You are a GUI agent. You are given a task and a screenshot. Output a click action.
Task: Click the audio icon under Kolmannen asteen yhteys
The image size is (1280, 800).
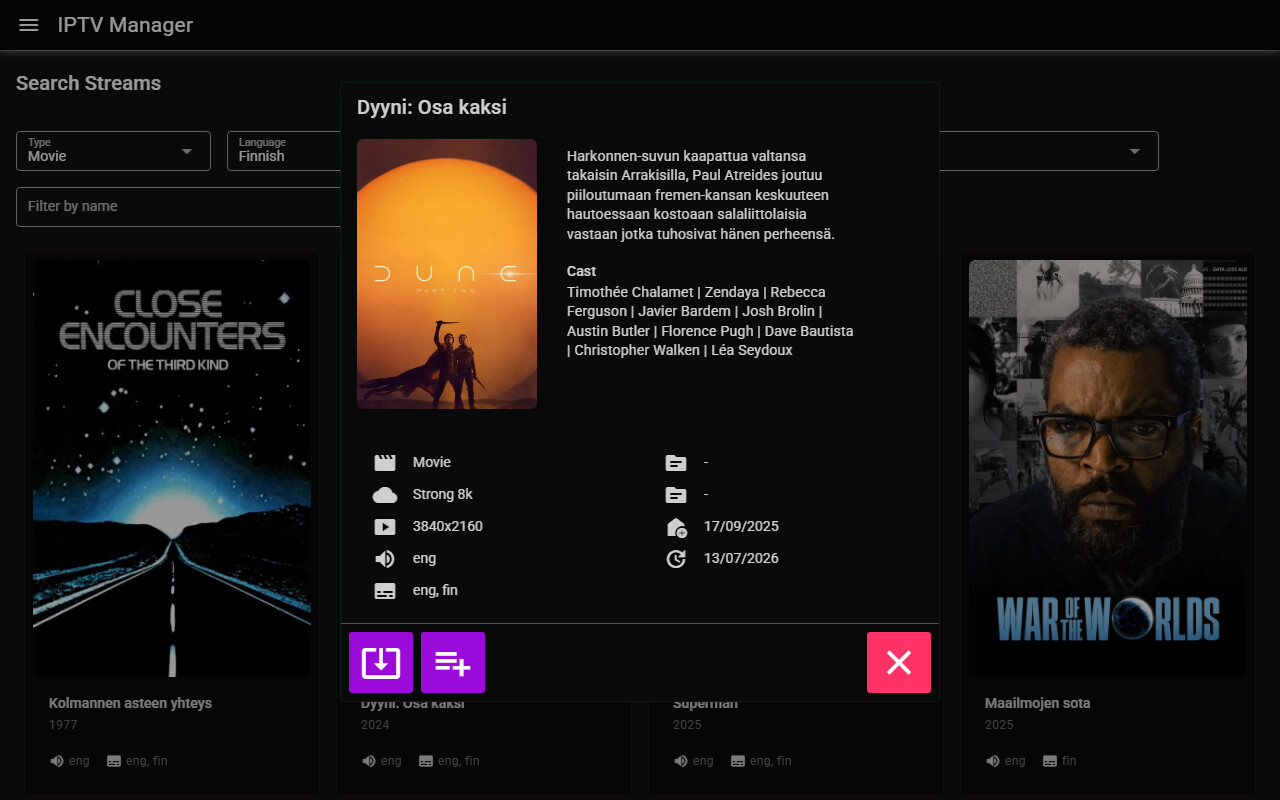[x=57, y=761]
